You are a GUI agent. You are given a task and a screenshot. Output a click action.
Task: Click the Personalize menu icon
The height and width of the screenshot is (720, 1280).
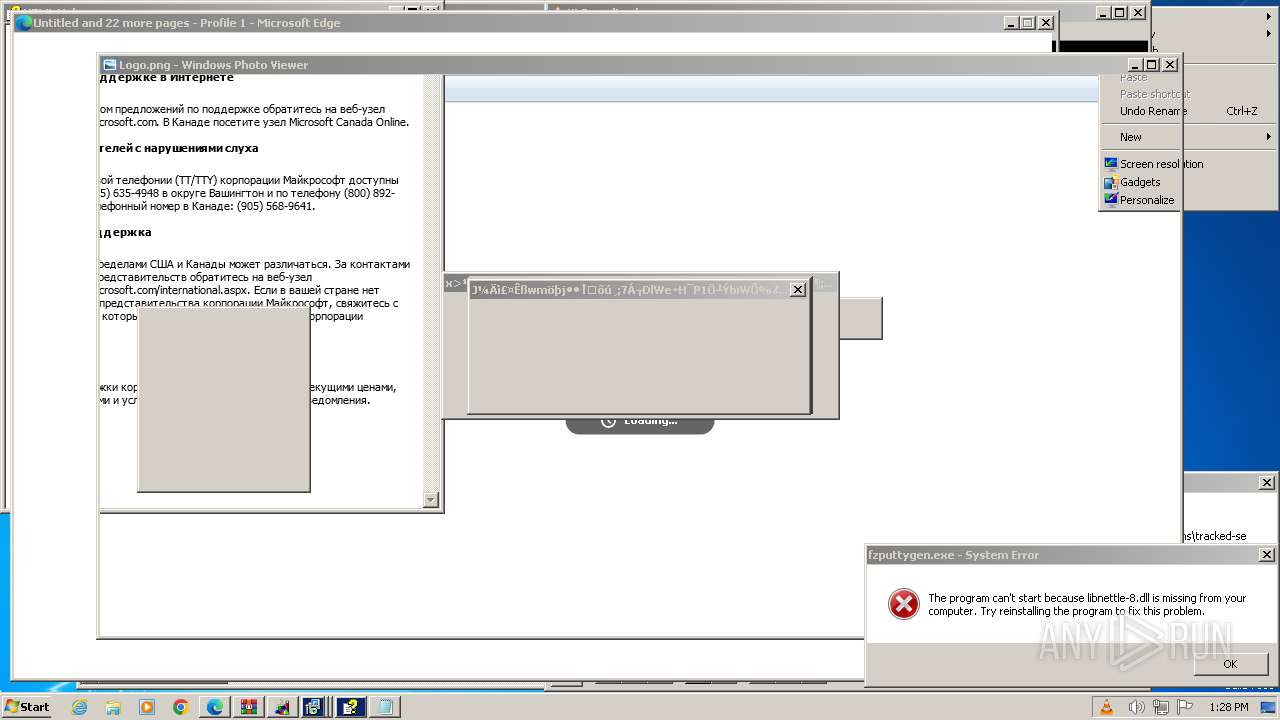[x=1110, y=200]
